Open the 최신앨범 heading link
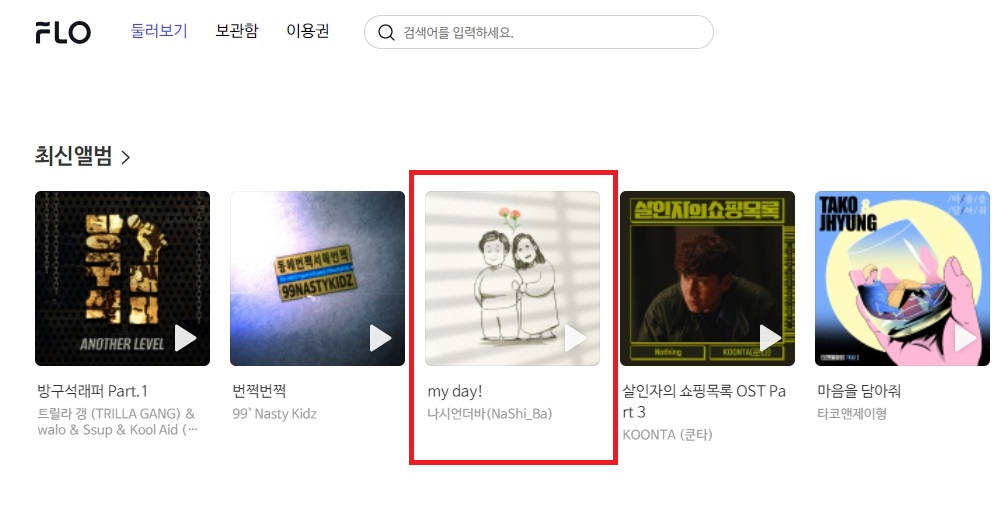The image size is (999, 511). [74, 156]
